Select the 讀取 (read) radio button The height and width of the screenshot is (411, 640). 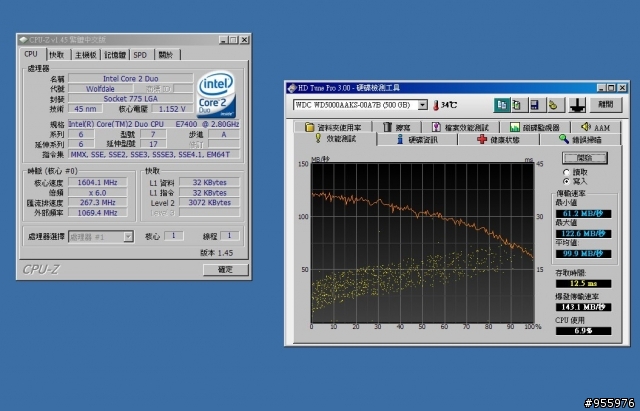[x=567, y=172]
